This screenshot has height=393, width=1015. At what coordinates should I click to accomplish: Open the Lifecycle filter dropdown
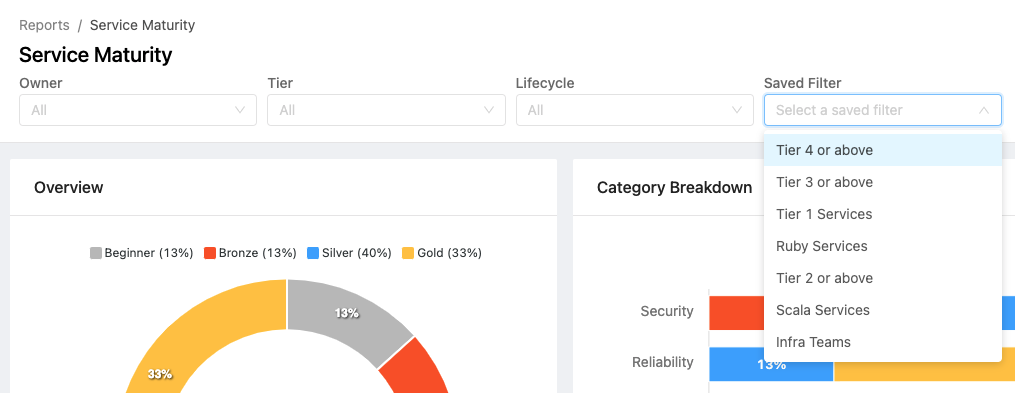[634, 110]
